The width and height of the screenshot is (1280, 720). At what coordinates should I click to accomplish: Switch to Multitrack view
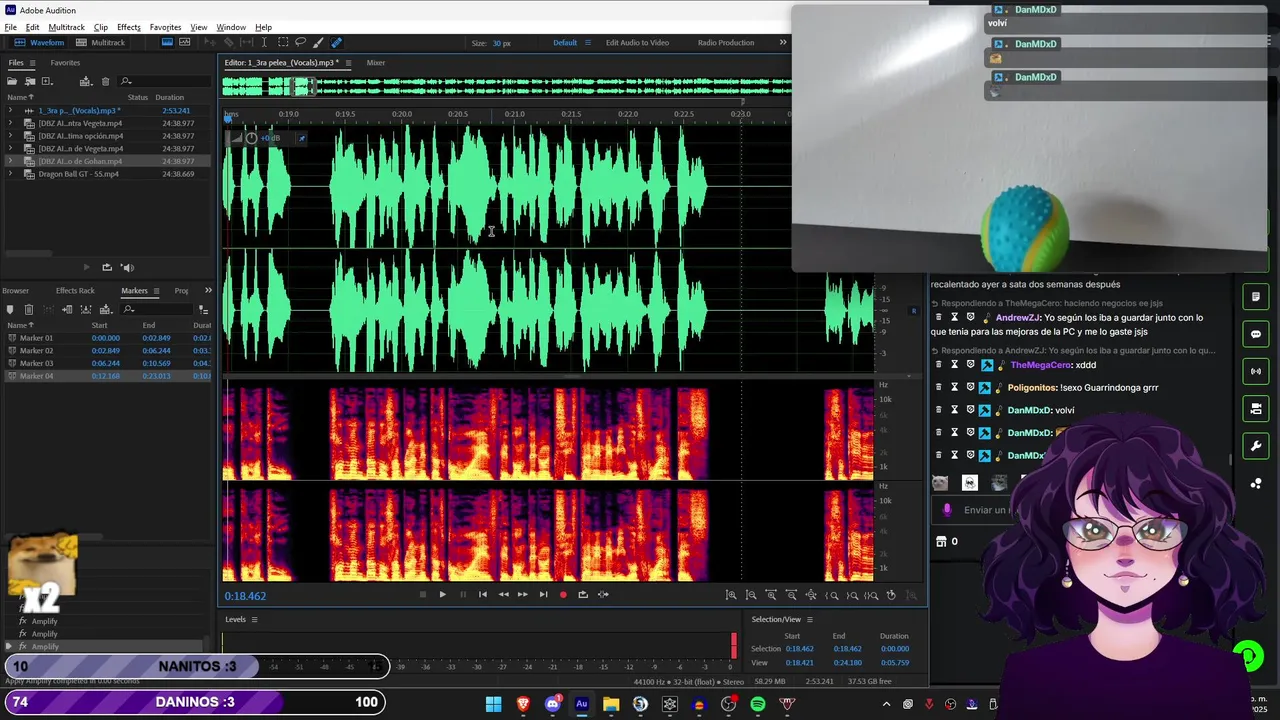100,43
